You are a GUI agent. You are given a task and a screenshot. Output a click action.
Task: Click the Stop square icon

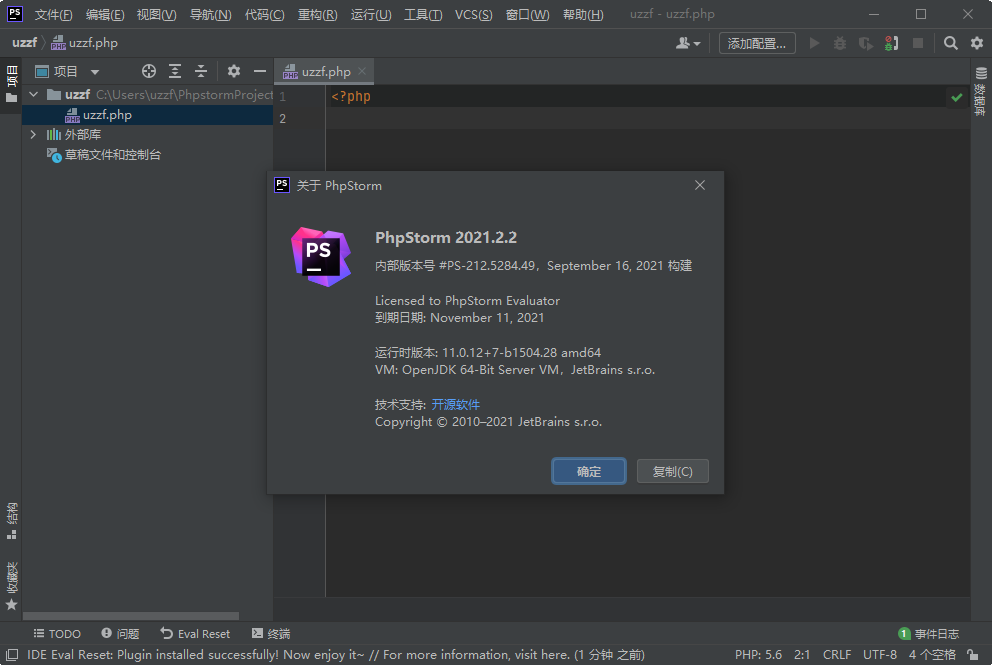pyautogui.click(x=917, y=43)
